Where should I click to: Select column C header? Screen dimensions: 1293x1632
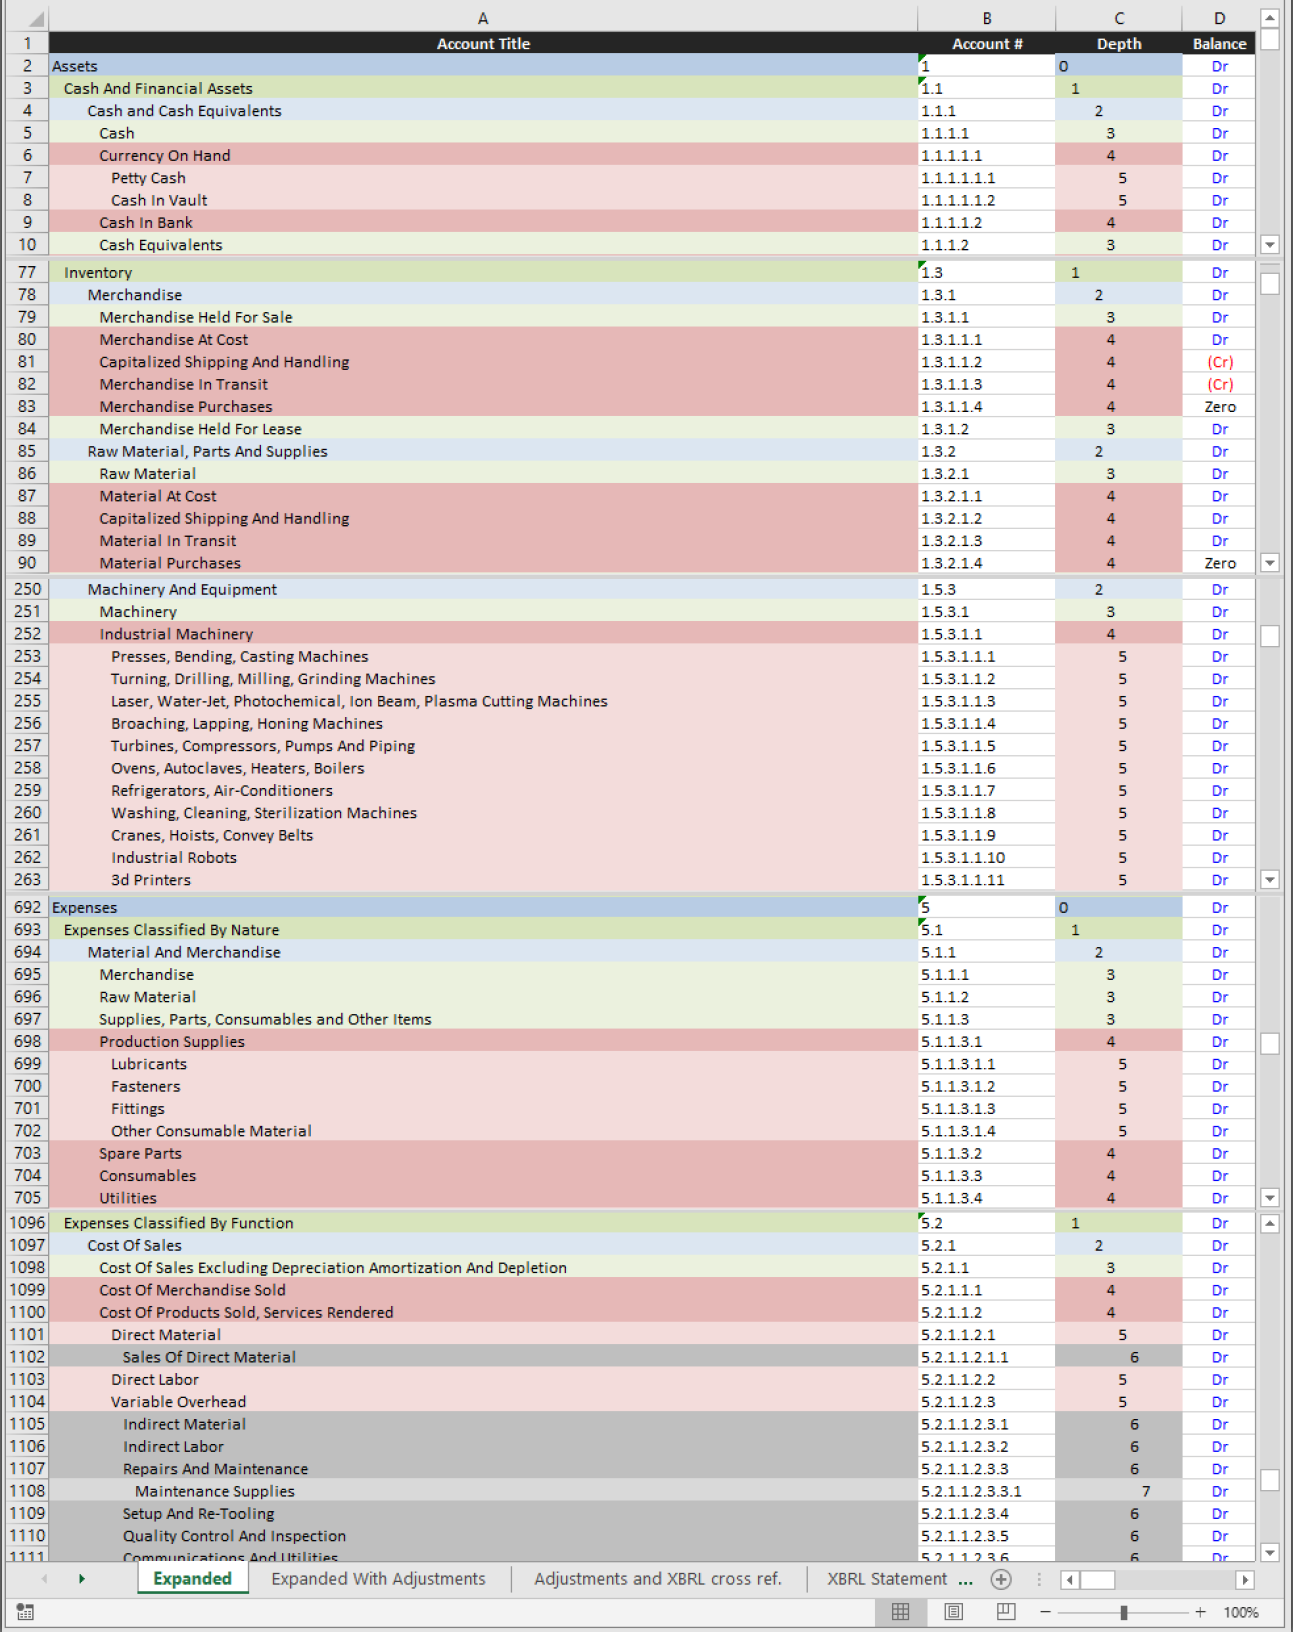(1119, 18)
